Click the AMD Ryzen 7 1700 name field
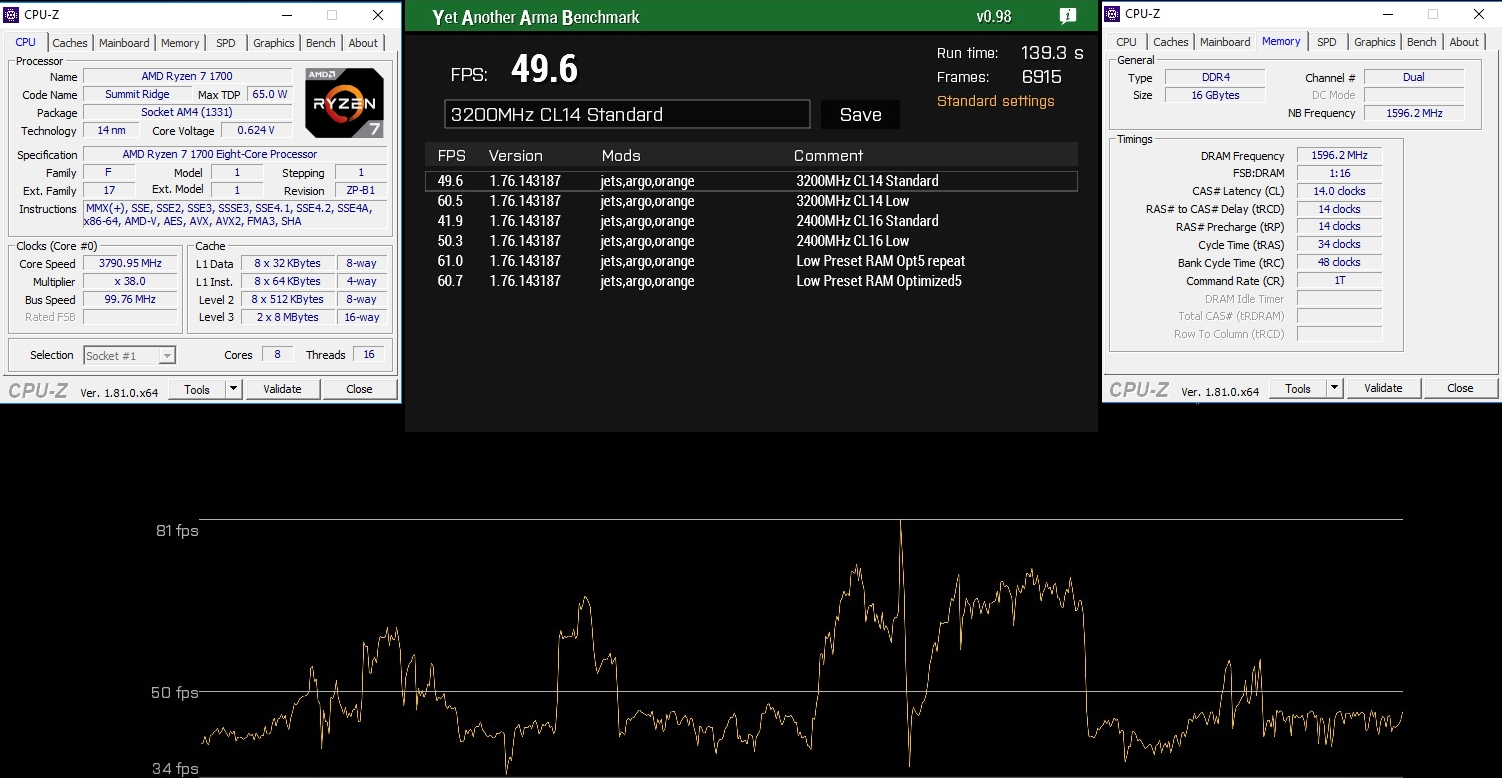 tap(188, 77)
